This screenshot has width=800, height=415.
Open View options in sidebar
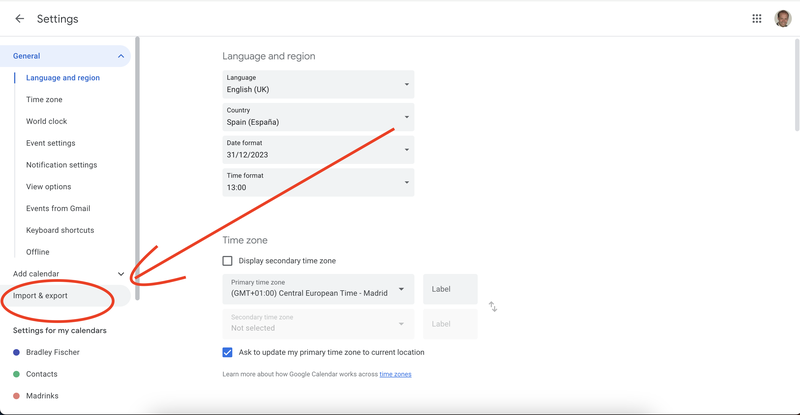(x=48, y=187)
